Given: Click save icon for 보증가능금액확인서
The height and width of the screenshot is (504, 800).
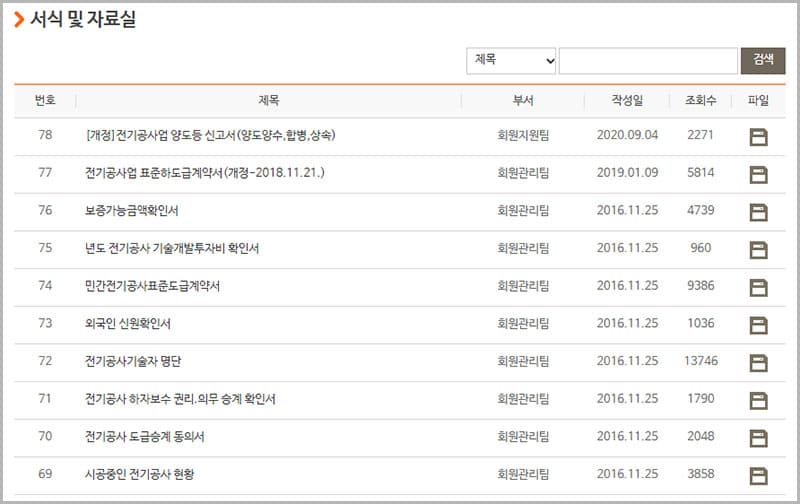Looking at the screenshot, I should point(758,211).
